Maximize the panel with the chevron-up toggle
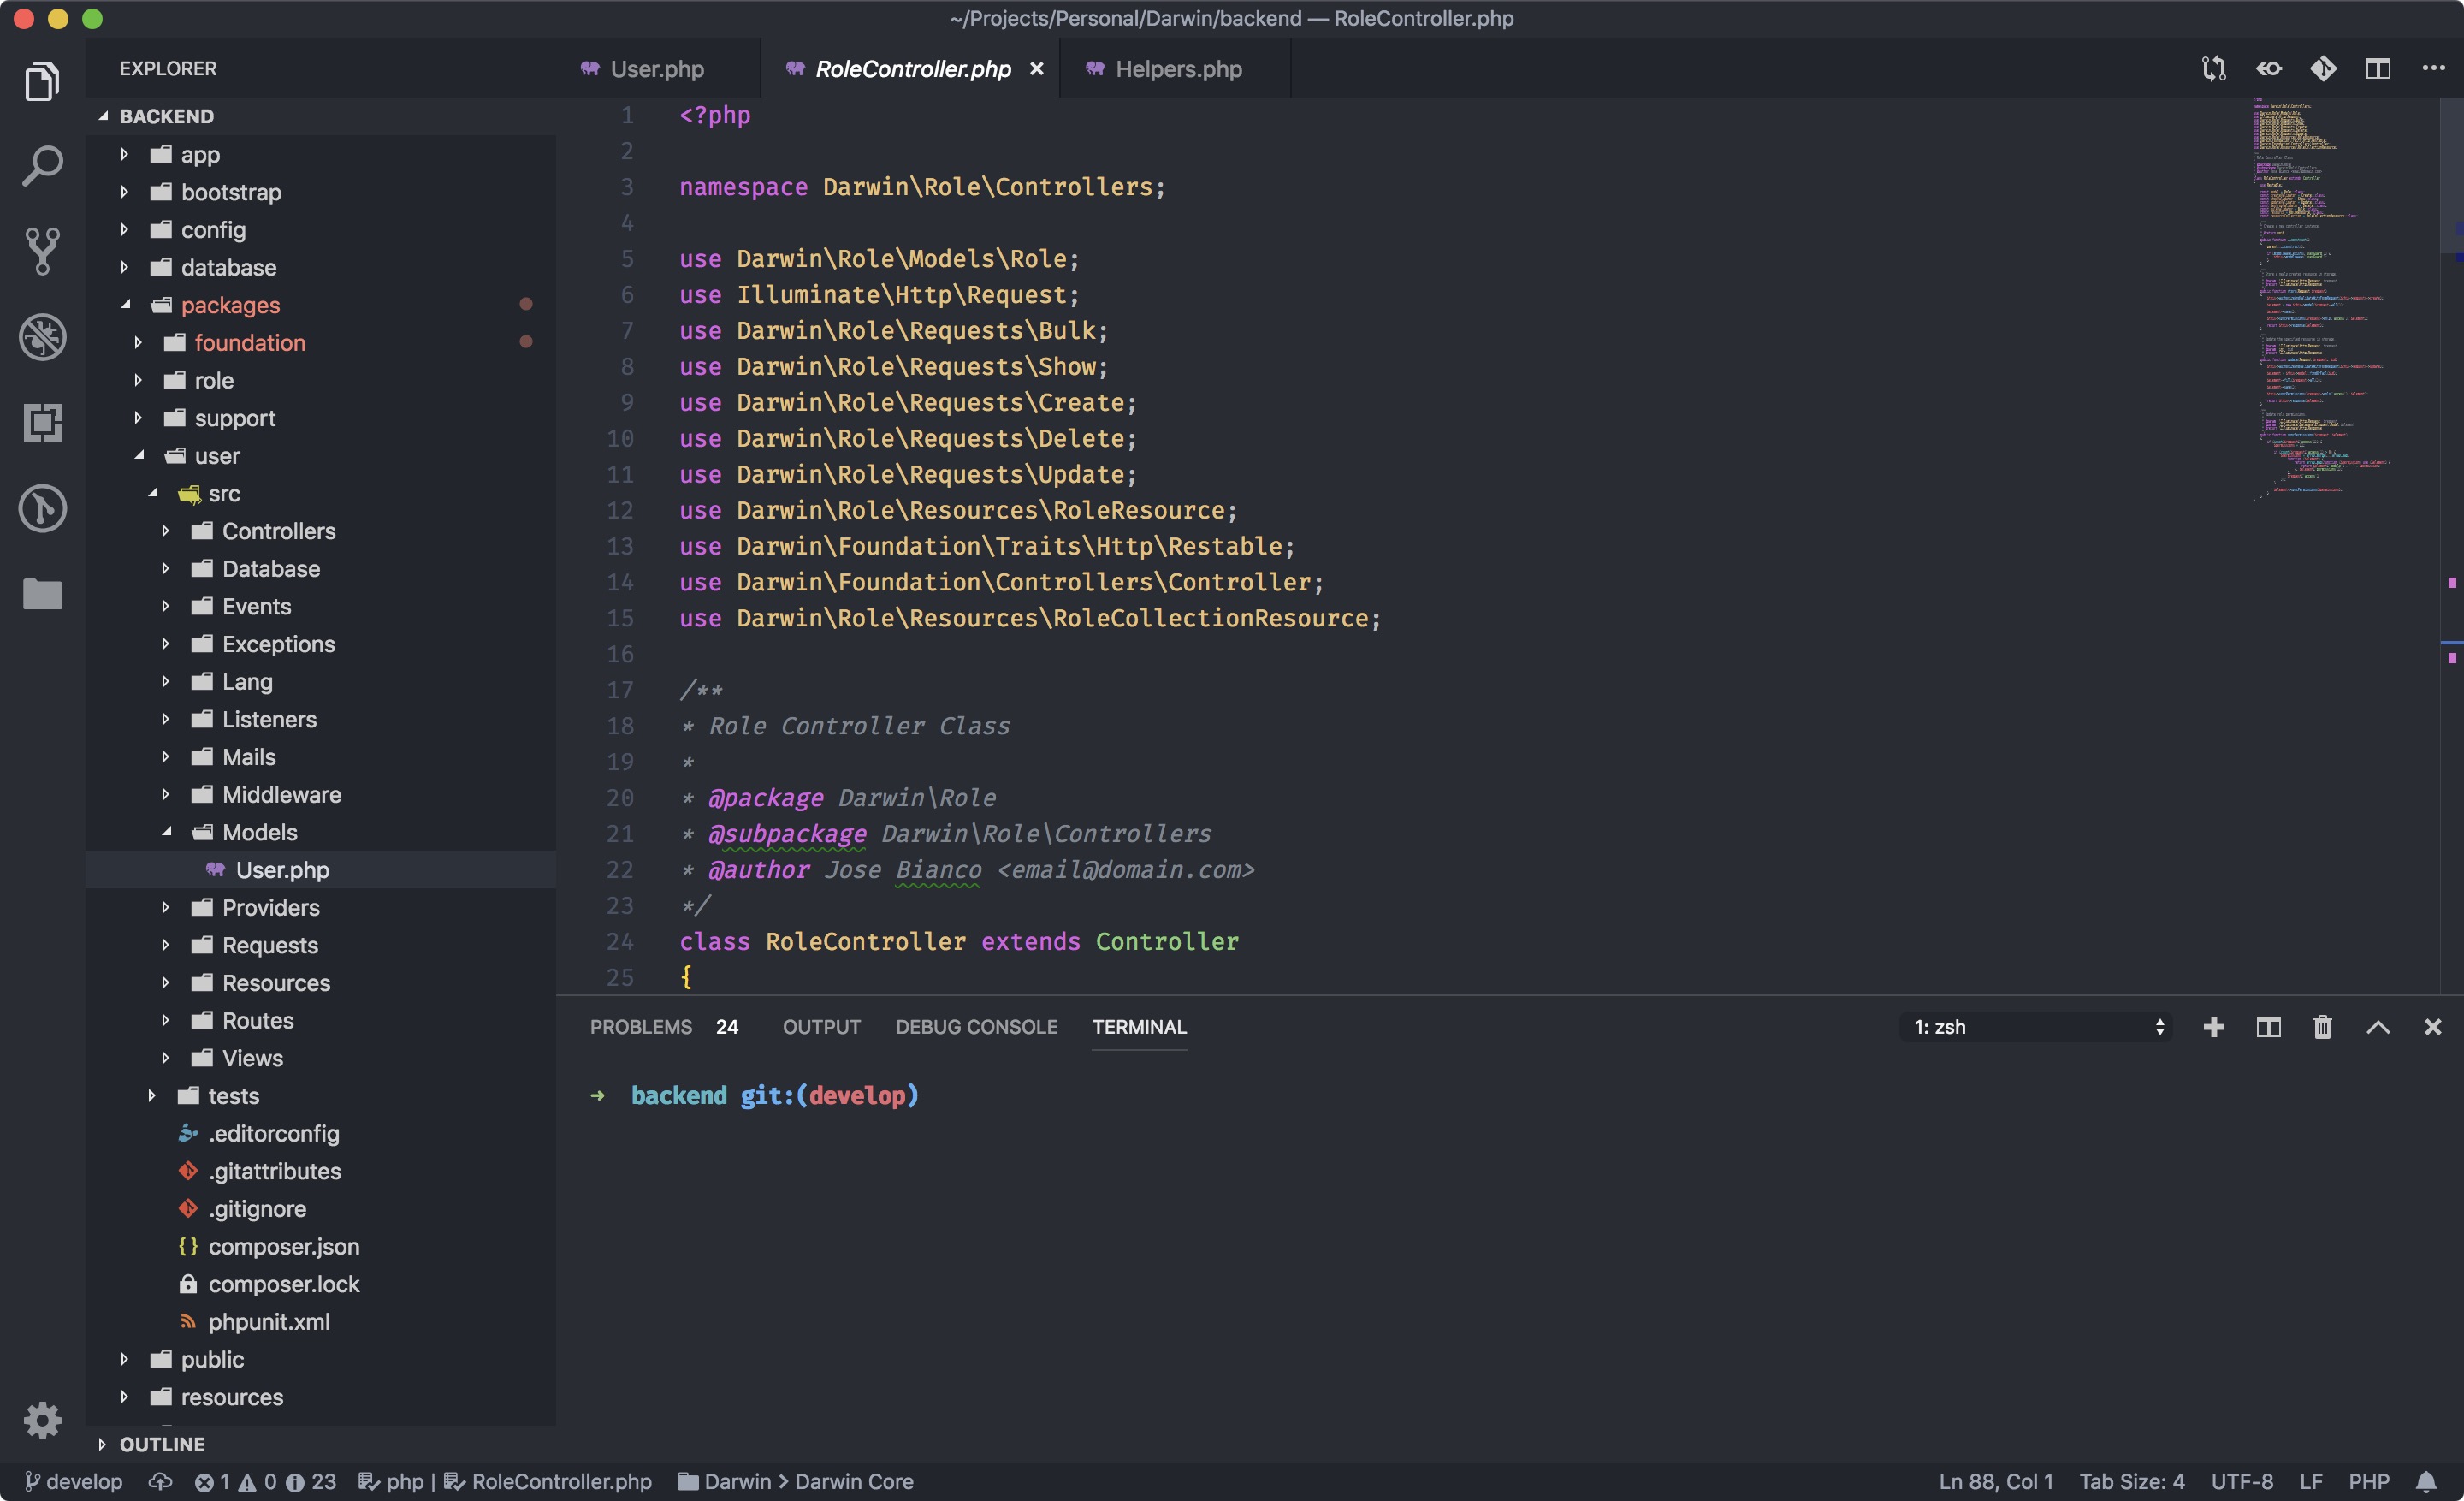Screen dimensions: 2464x1501 pos(2377,1027)
